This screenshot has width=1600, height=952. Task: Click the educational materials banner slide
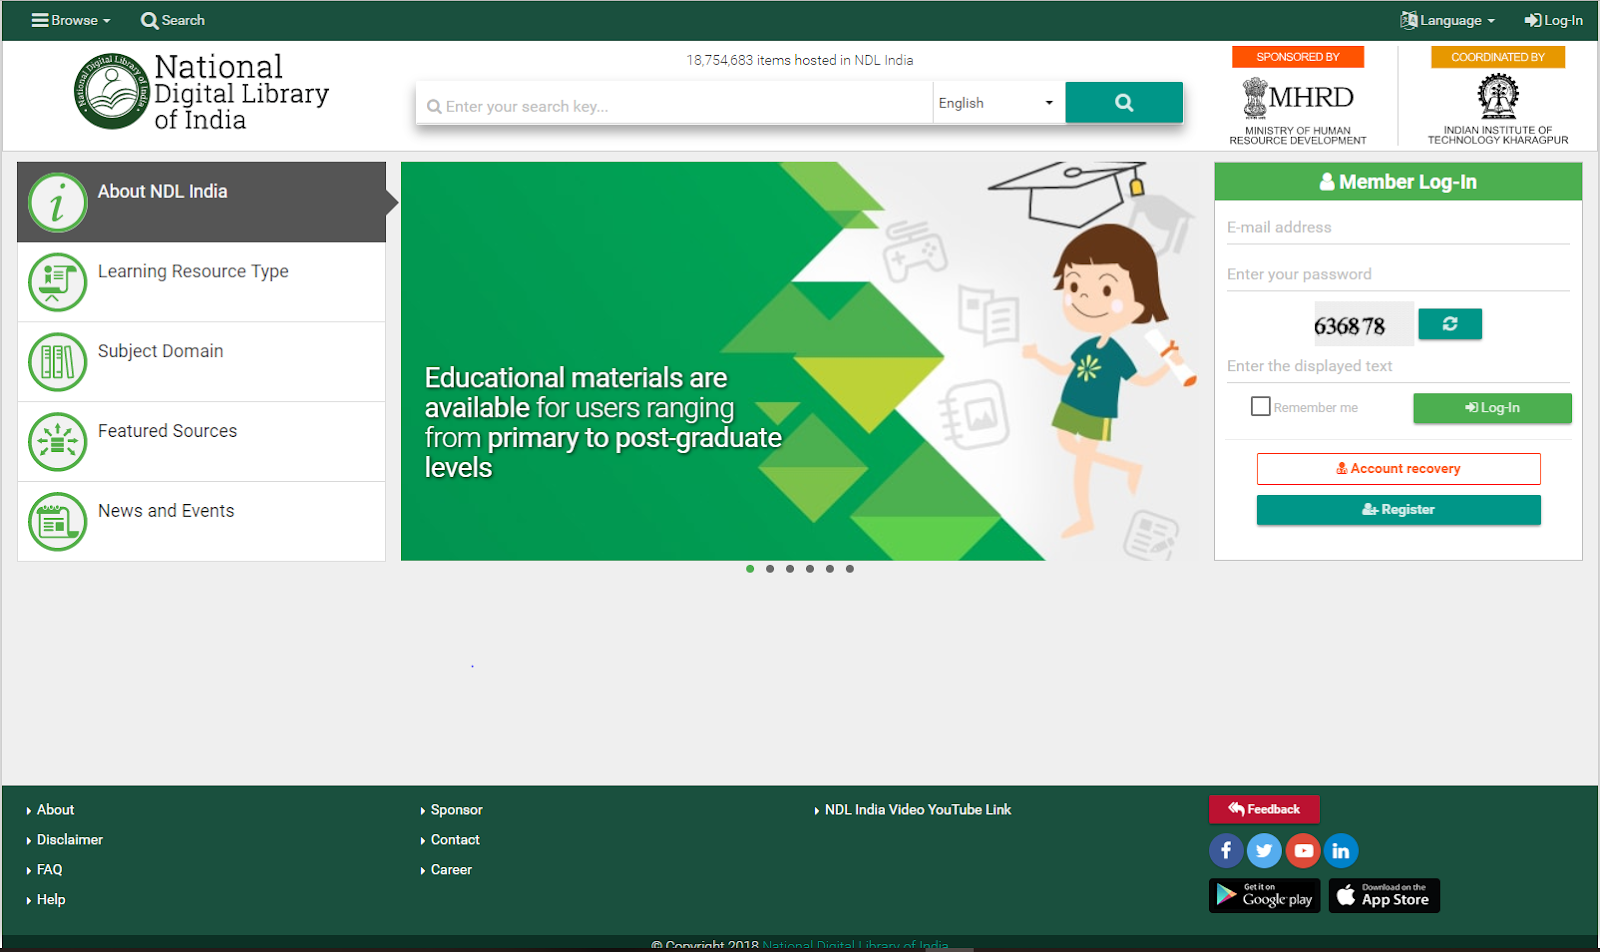800,361
